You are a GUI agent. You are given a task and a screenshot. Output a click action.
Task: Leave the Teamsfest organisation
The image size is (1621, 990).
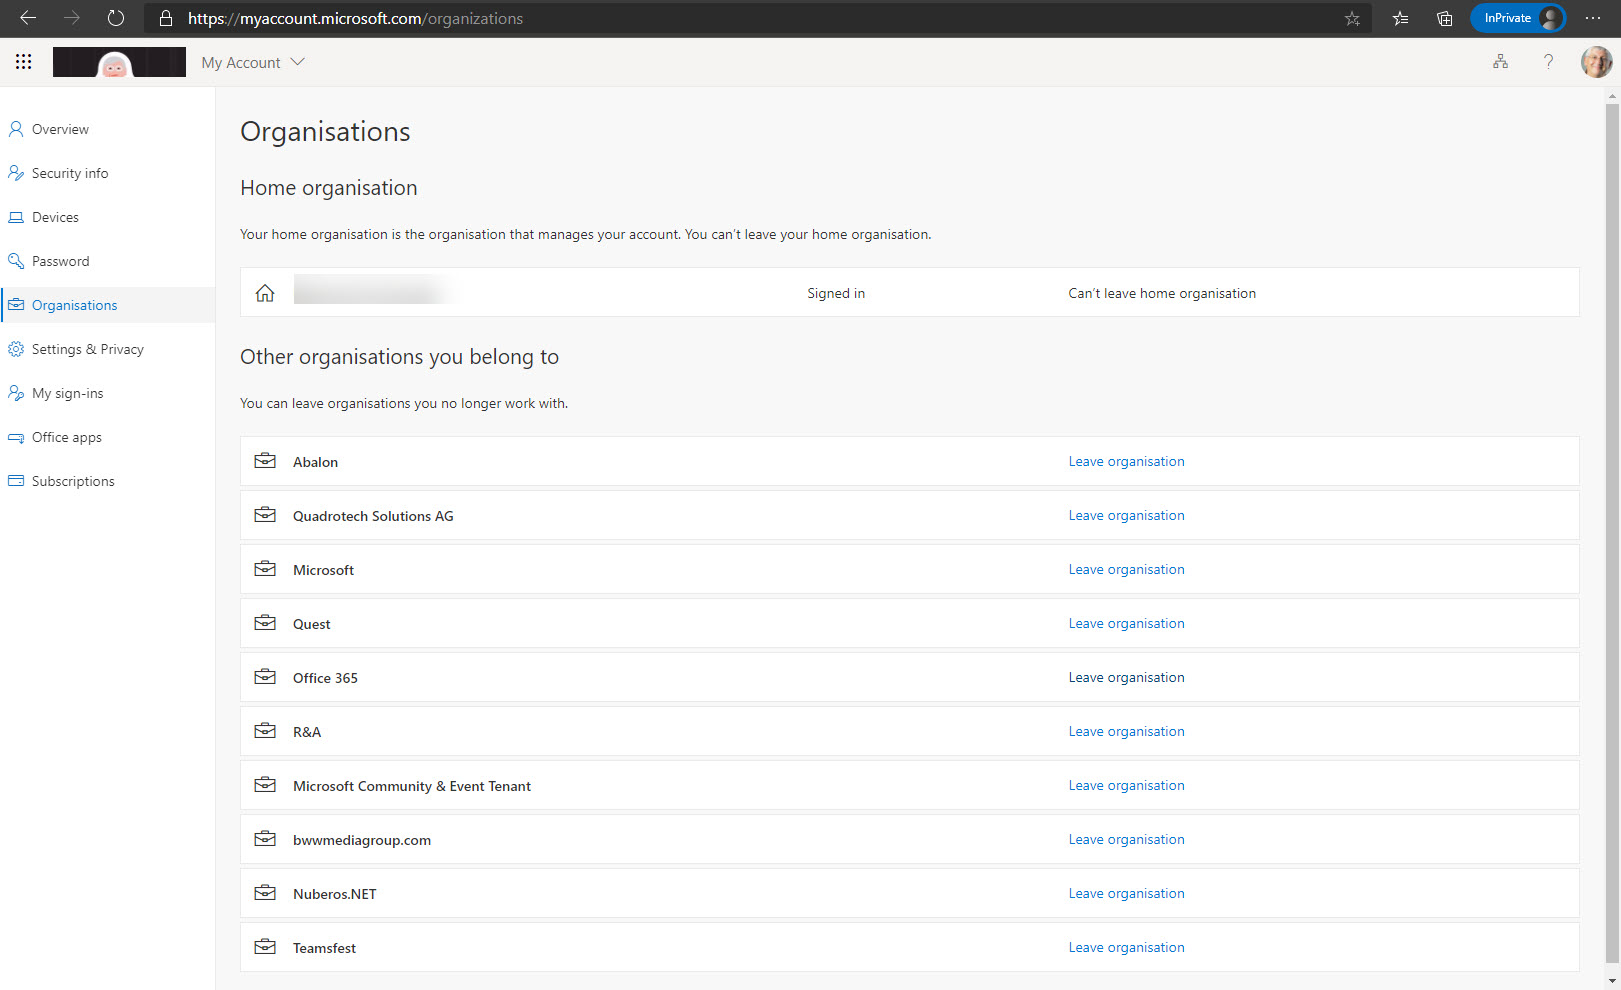tap(1126, 947)
